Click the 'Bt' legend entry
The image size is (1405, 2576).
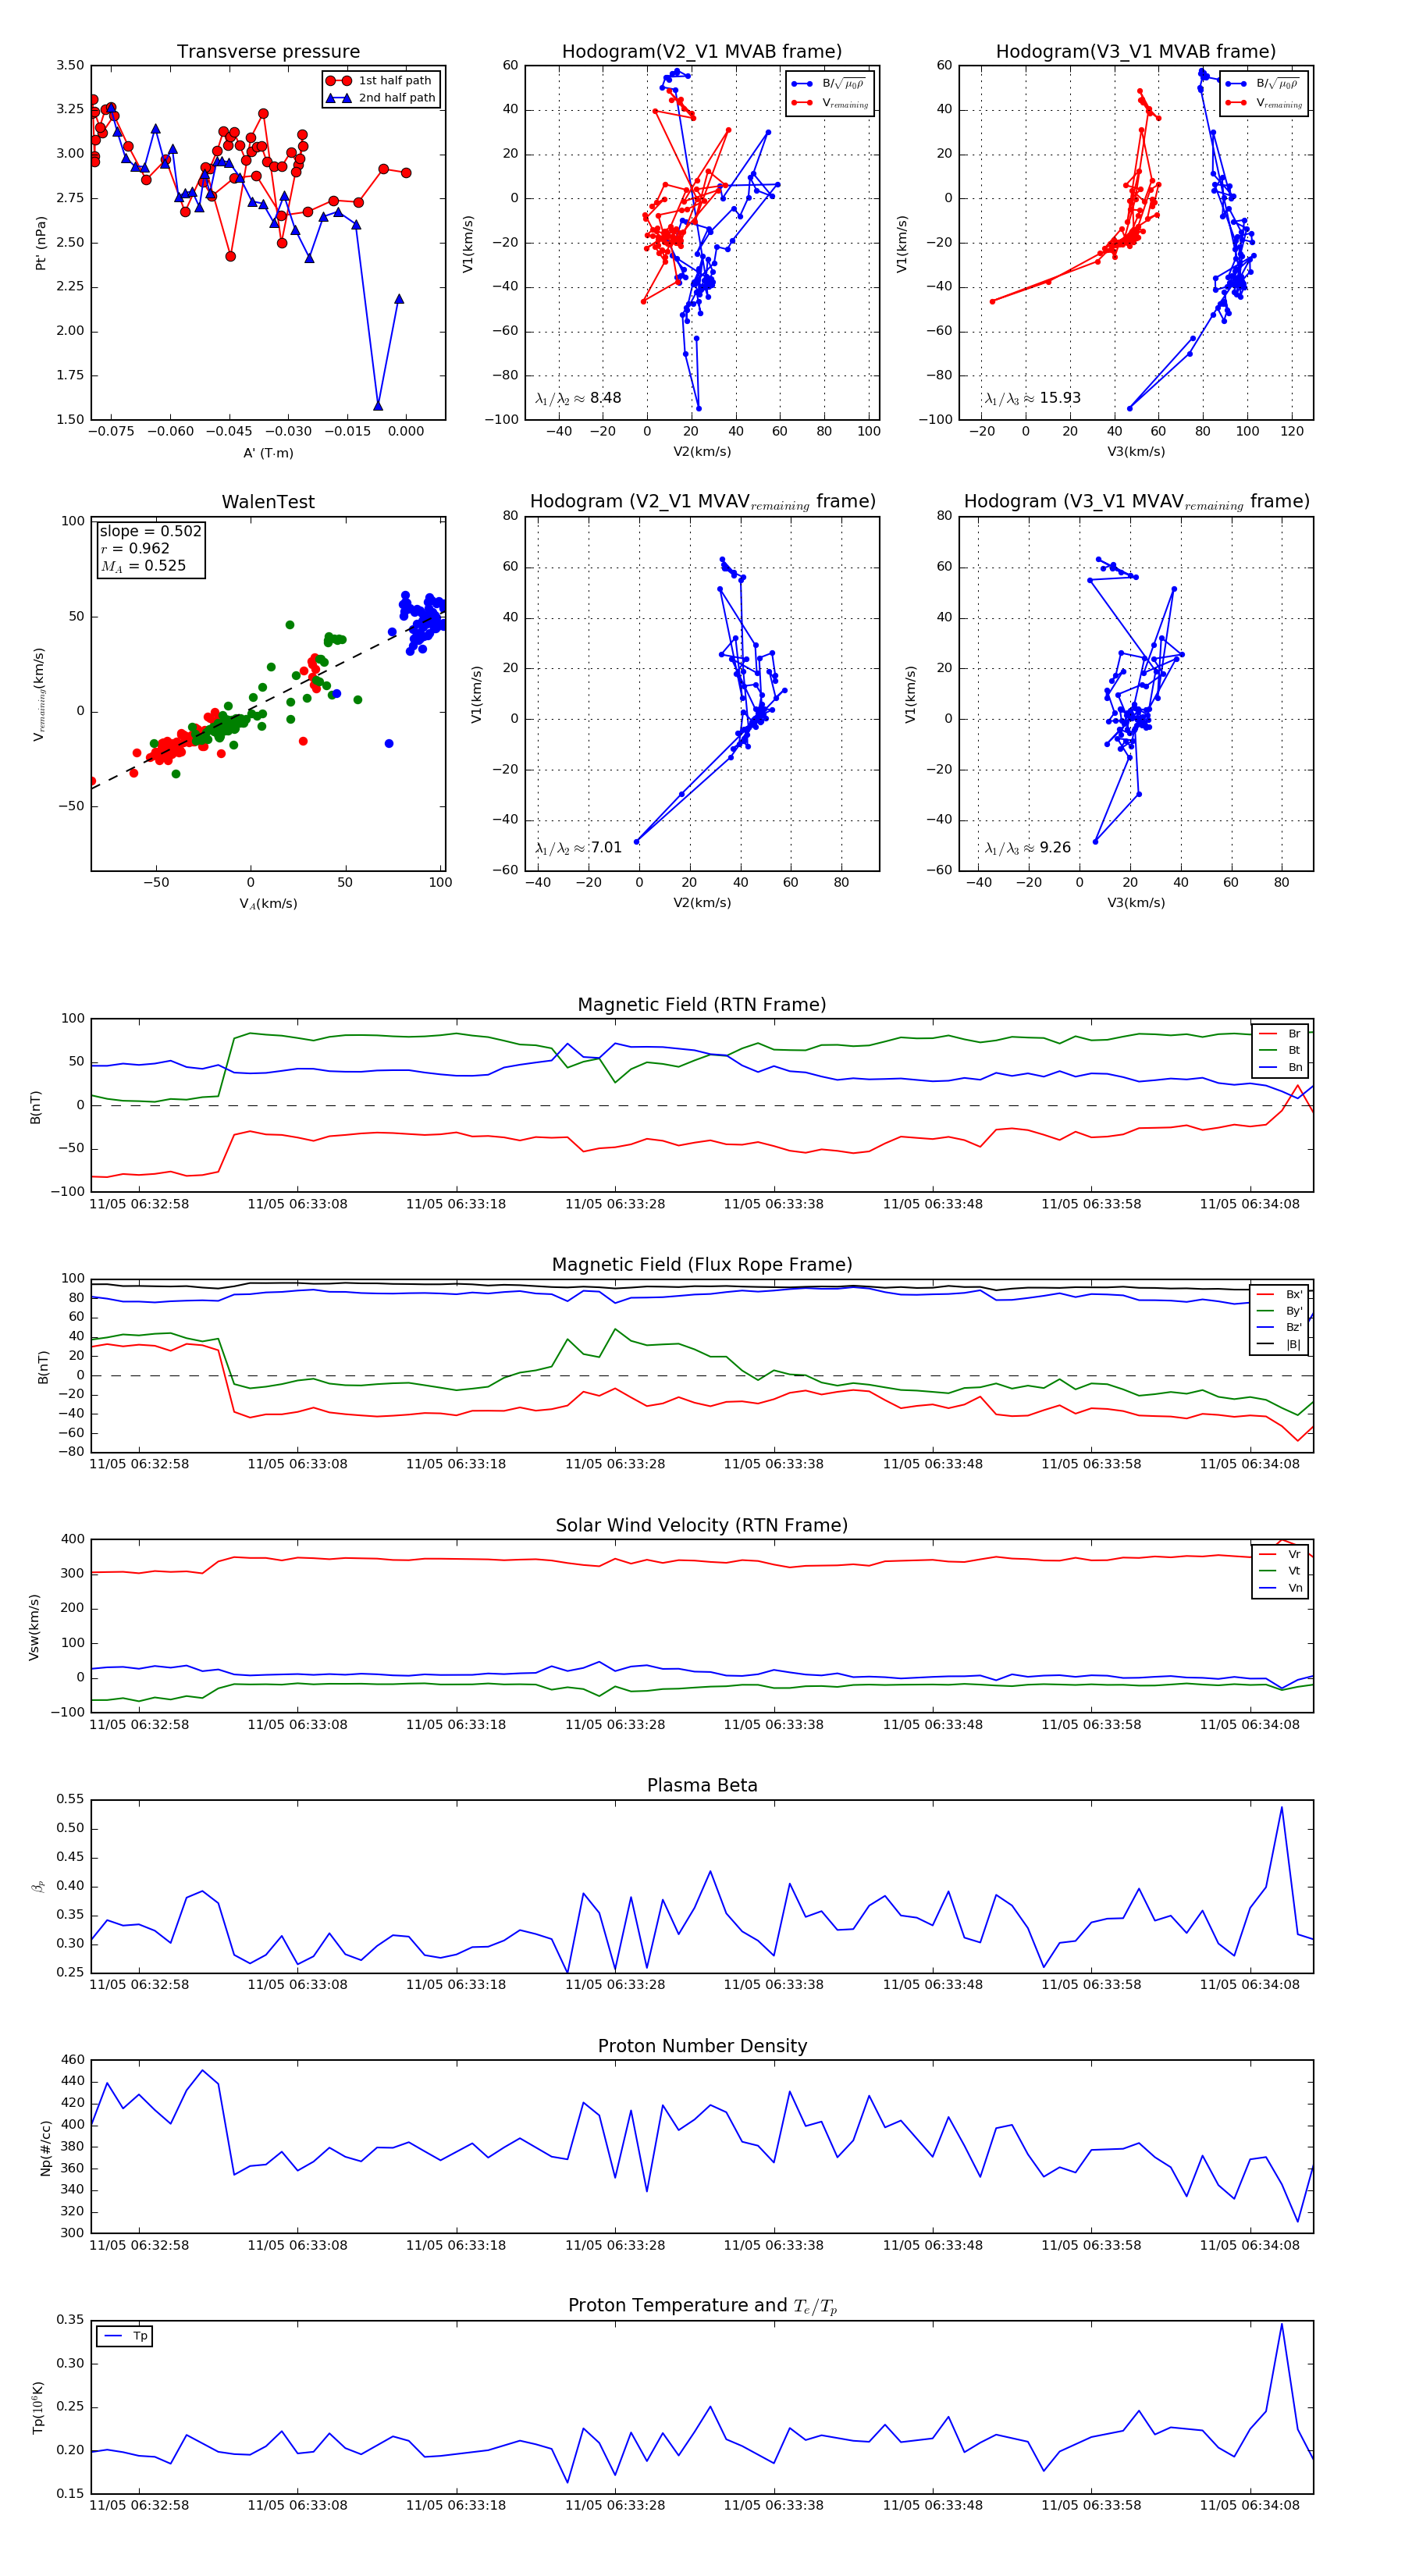coord(1280,1051)
